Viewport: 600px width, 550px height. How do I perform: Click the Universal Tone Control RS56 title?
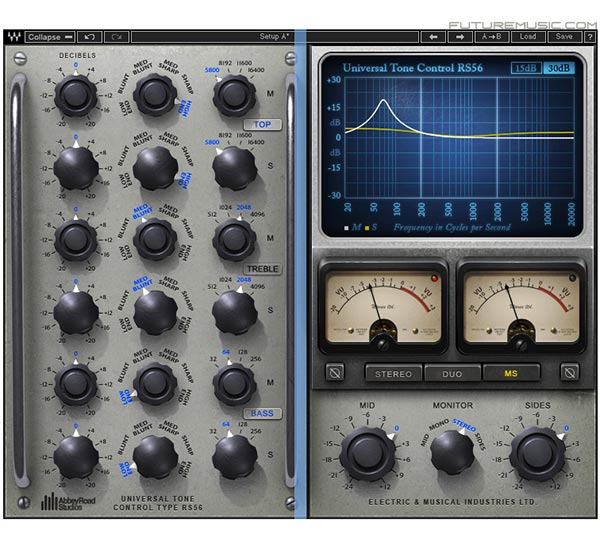(413, 68)
